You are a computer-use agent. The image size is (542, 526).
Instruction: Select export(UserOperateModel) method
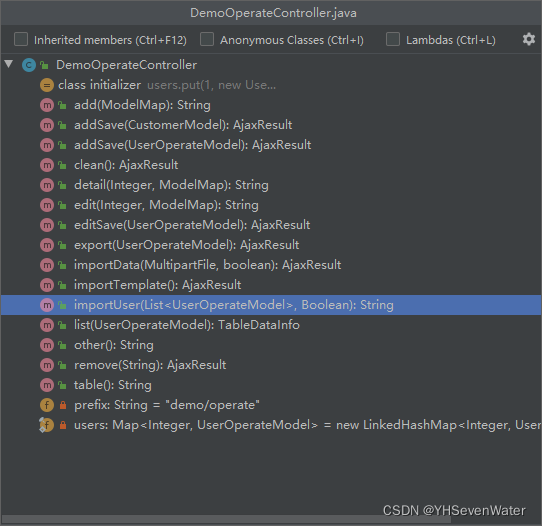186,245
